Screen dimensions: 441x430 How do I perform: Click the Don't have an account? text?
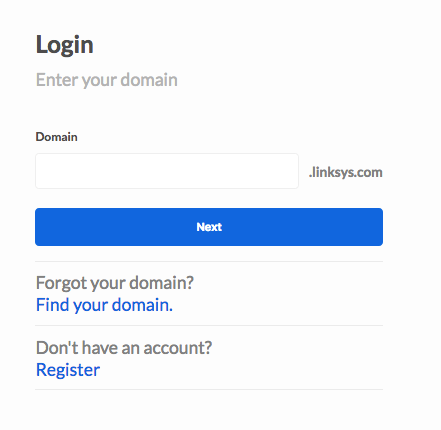124,348
